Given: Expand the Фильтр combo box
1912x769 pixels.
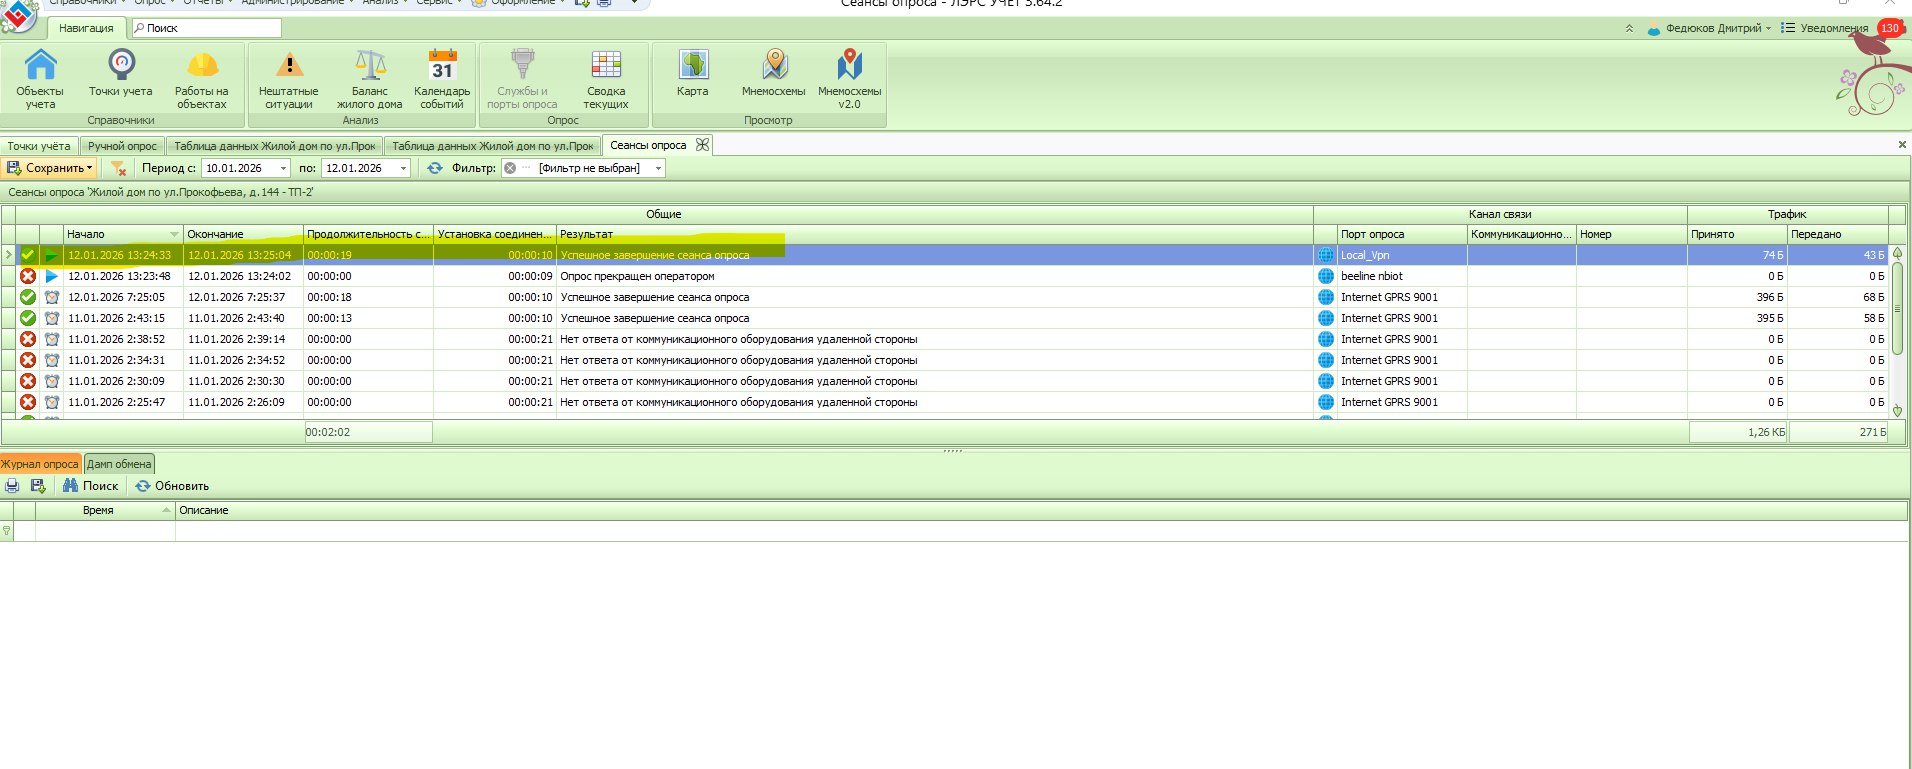Looking at the screenshot, I should pos(658,168).
